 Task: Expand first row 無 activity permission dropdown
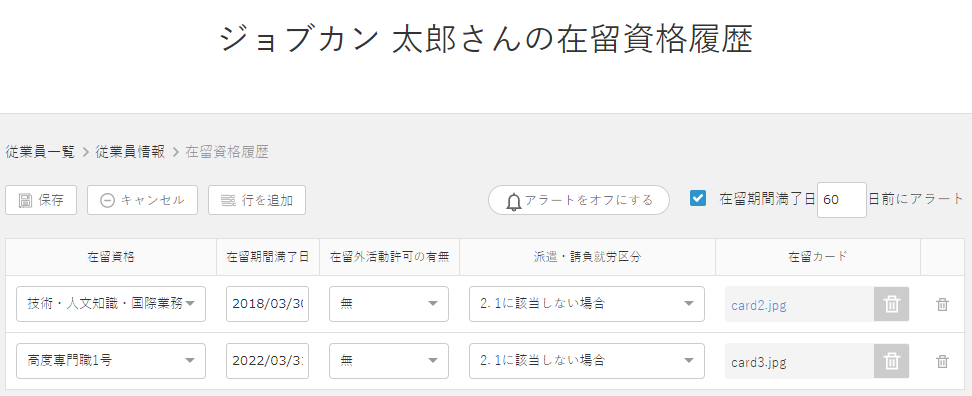pos(389,304)
